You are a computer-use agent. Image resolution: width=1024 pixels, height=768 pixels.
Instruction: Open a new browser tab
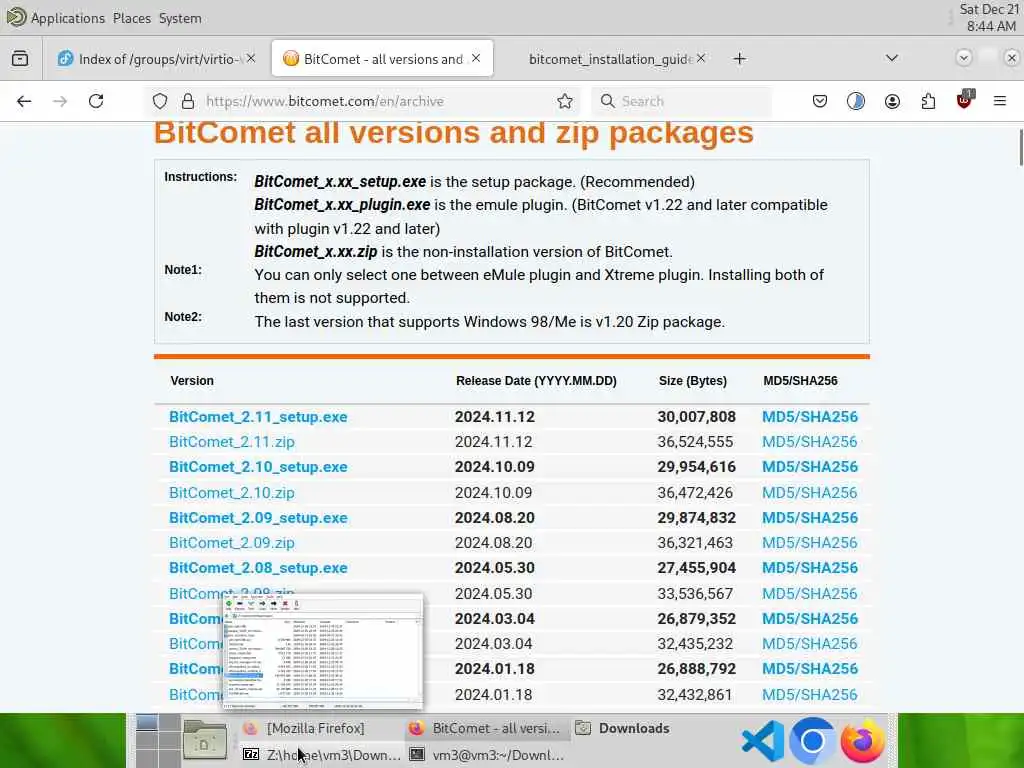coord(739,59)
